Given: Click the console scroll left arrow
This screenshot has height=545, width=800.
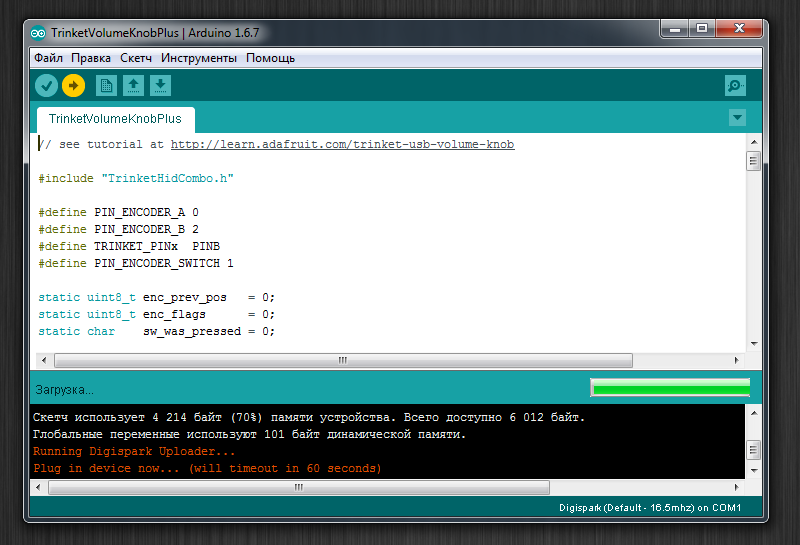Looking at the screenshot, I should click(x=38, y=487).
